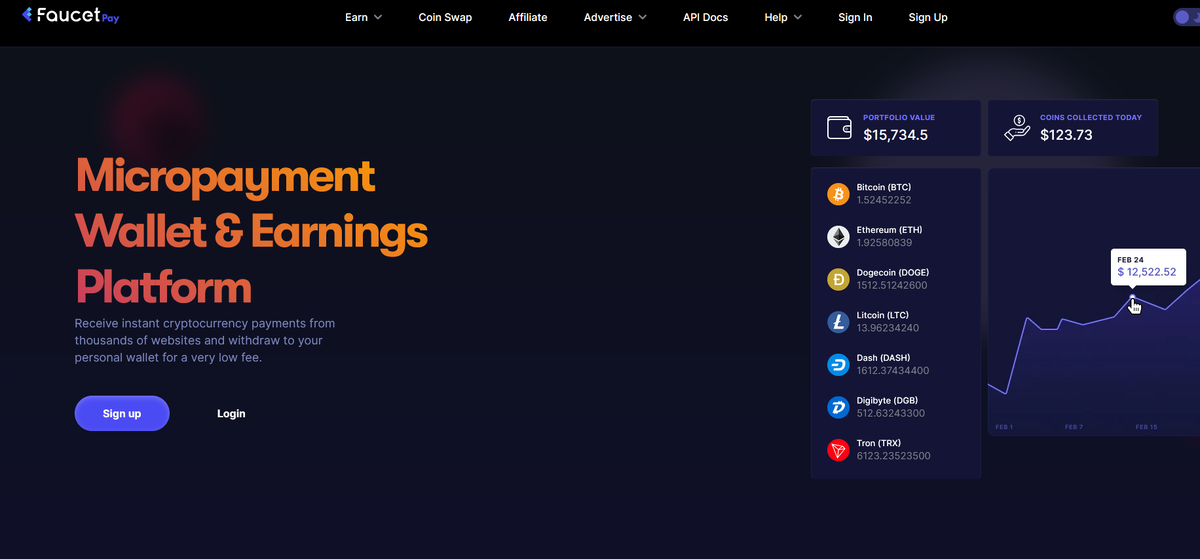The image size is (1200, 559).
Task: Click the Litecoin balance 13.96234240
Action: 888,328
